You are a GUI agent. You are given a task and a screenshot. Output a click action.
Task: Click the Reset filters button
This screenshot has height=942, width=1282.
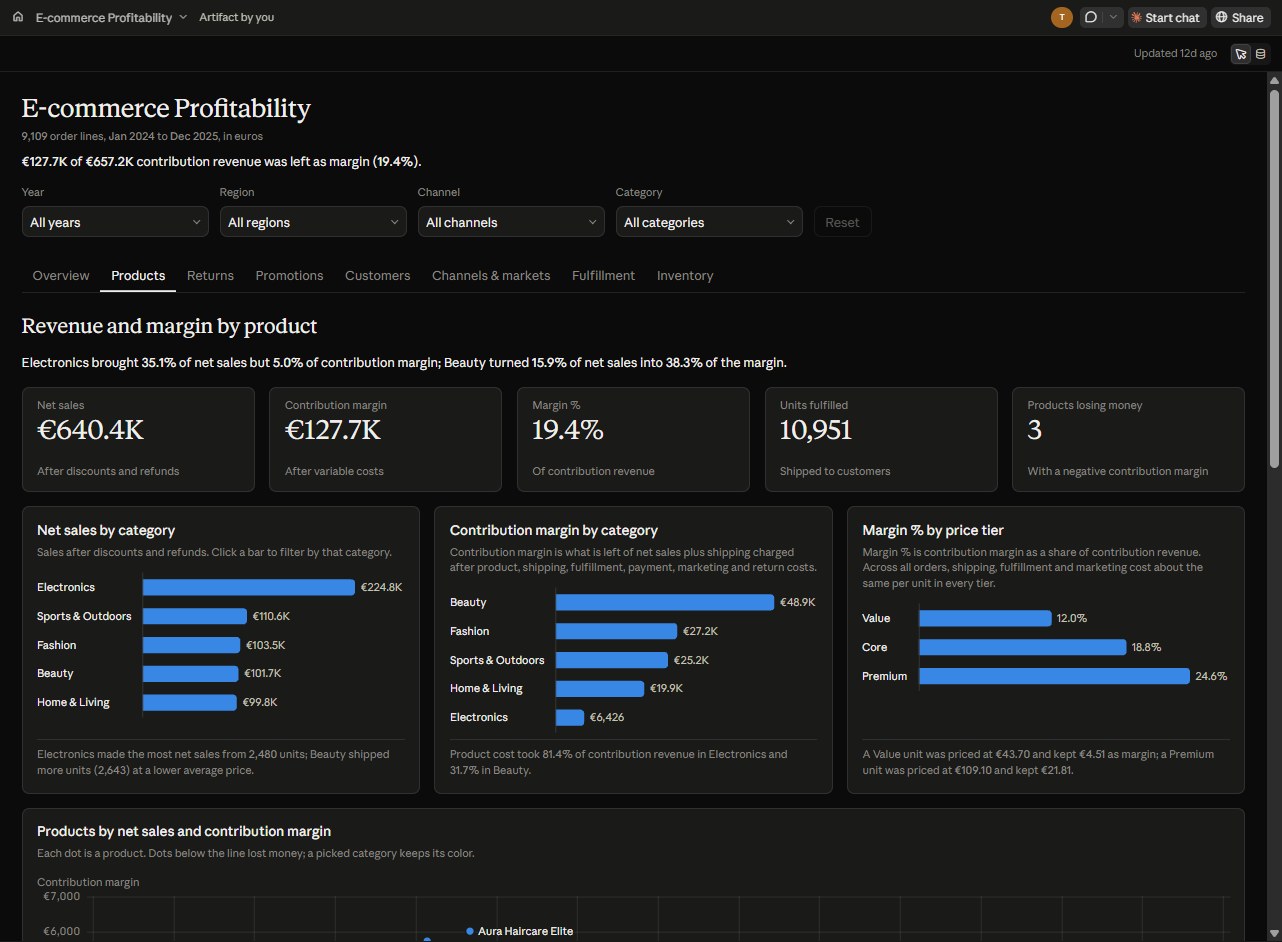842,222
